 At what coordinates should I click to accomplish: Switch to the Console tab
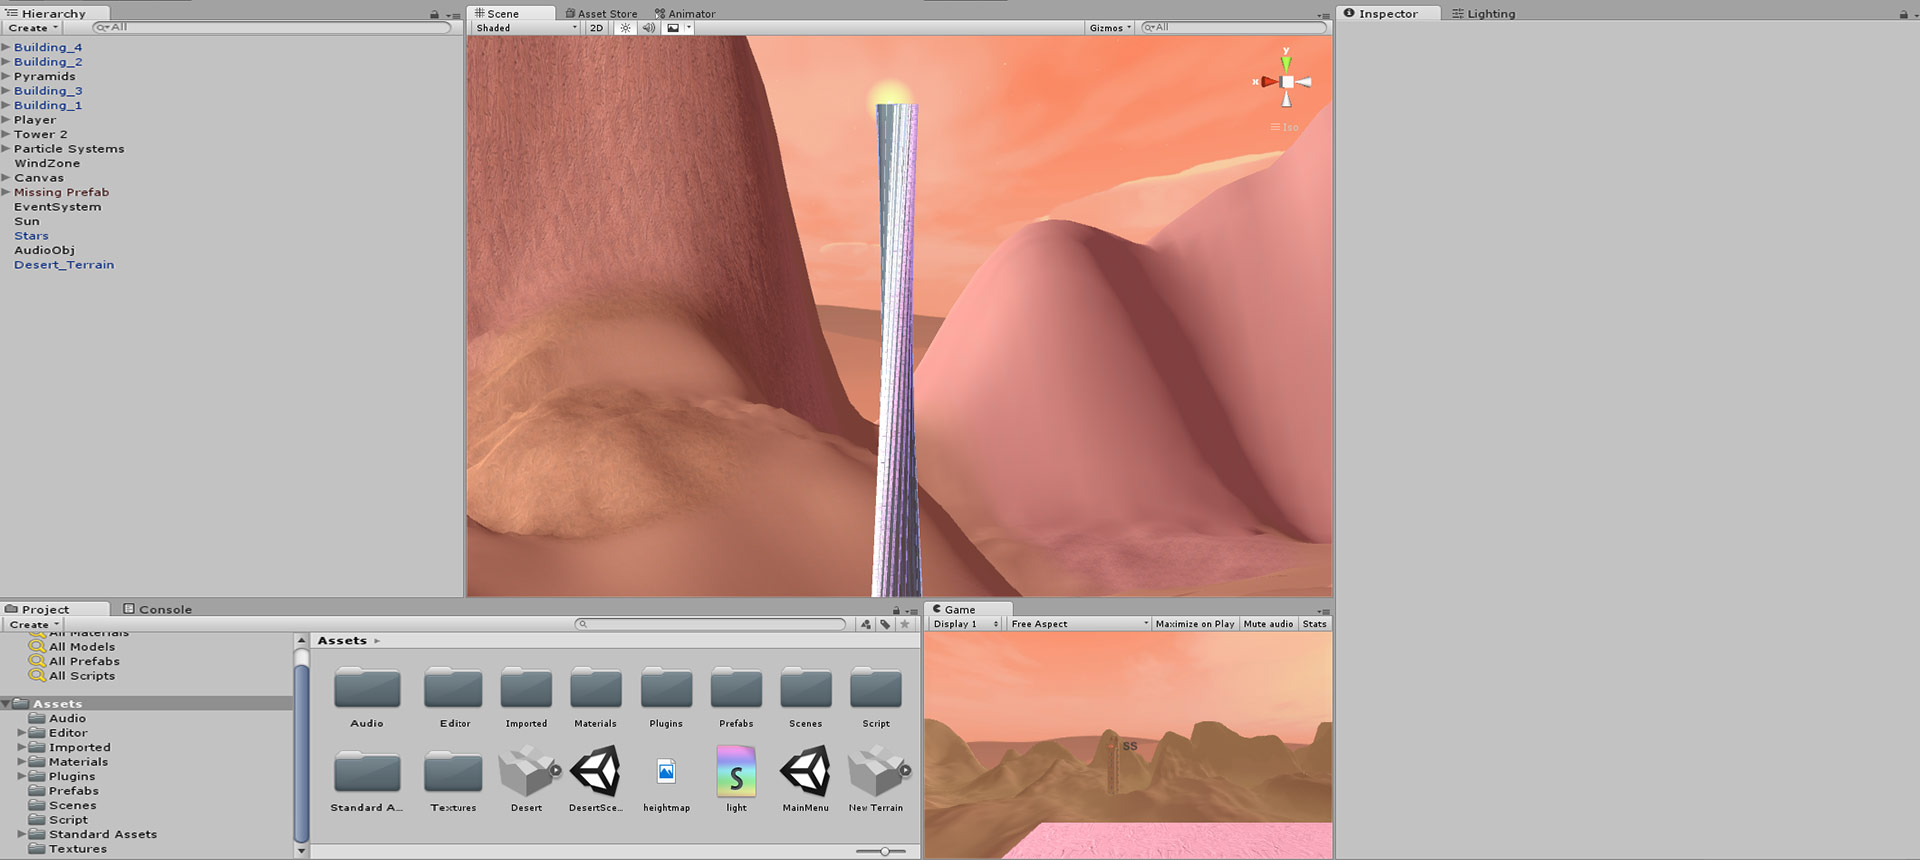pos(158,609)
